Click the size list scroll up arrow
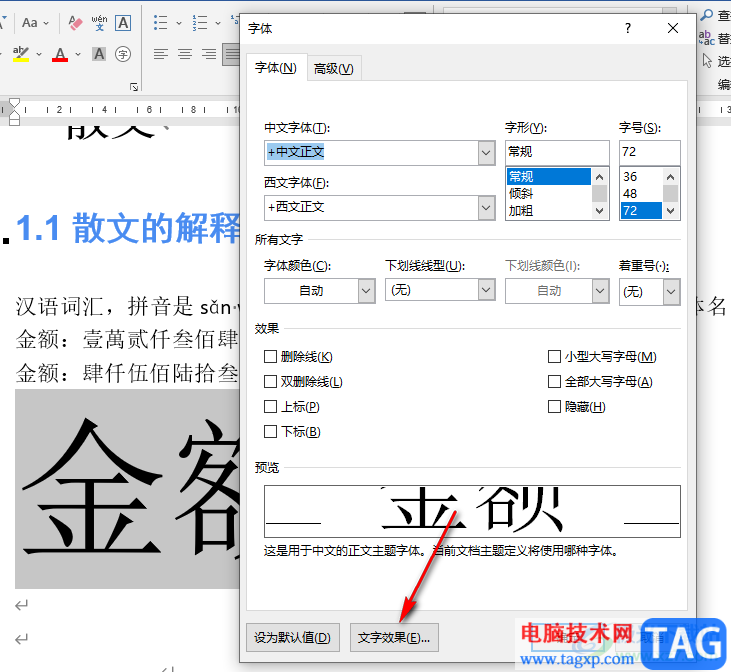The height and width of the screenshot is (672, 731). coord(670,177)
